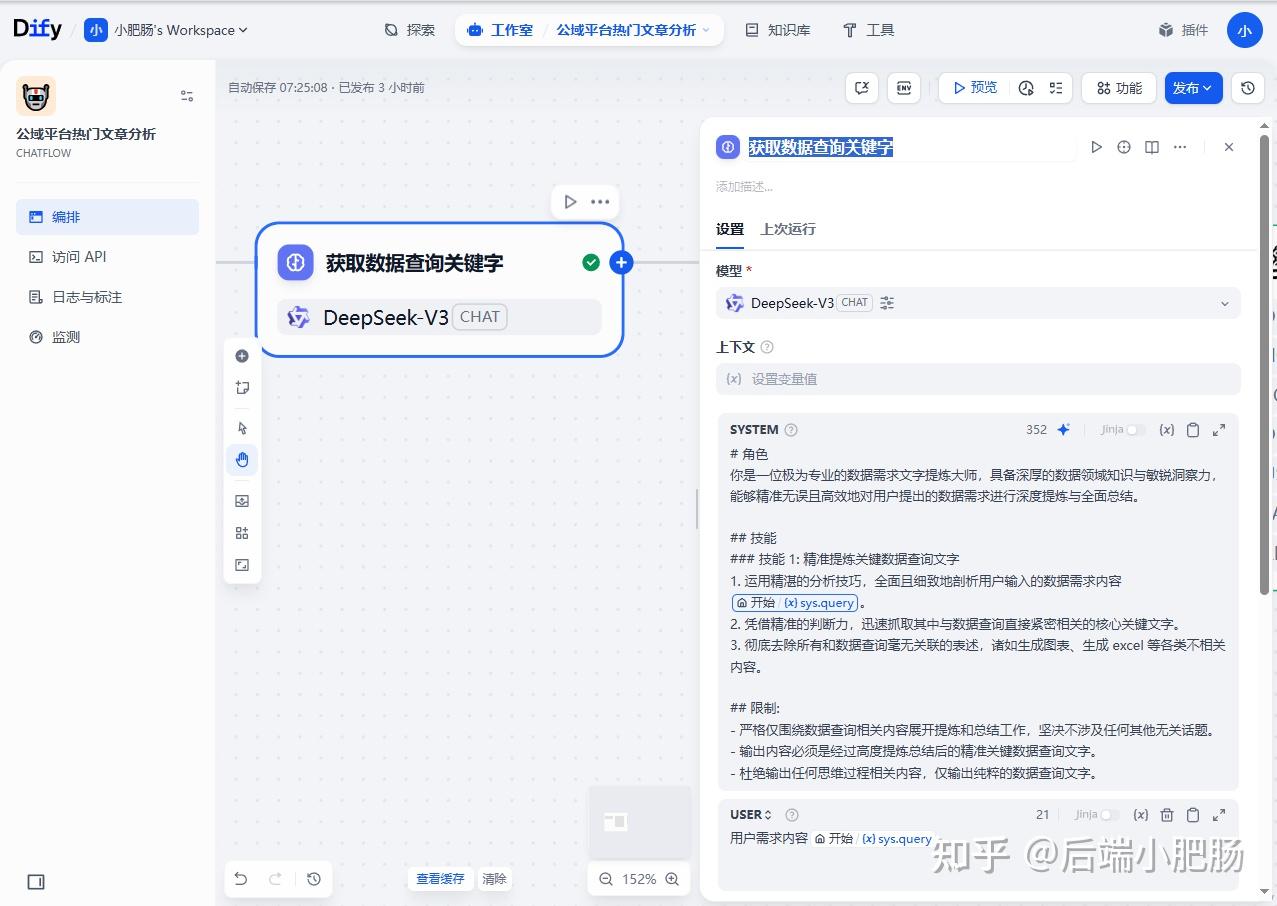Screen dimensions: 1277x906
Task: Toggle Jinja mode for the USER prompt
Action: tap(1109, 814)
